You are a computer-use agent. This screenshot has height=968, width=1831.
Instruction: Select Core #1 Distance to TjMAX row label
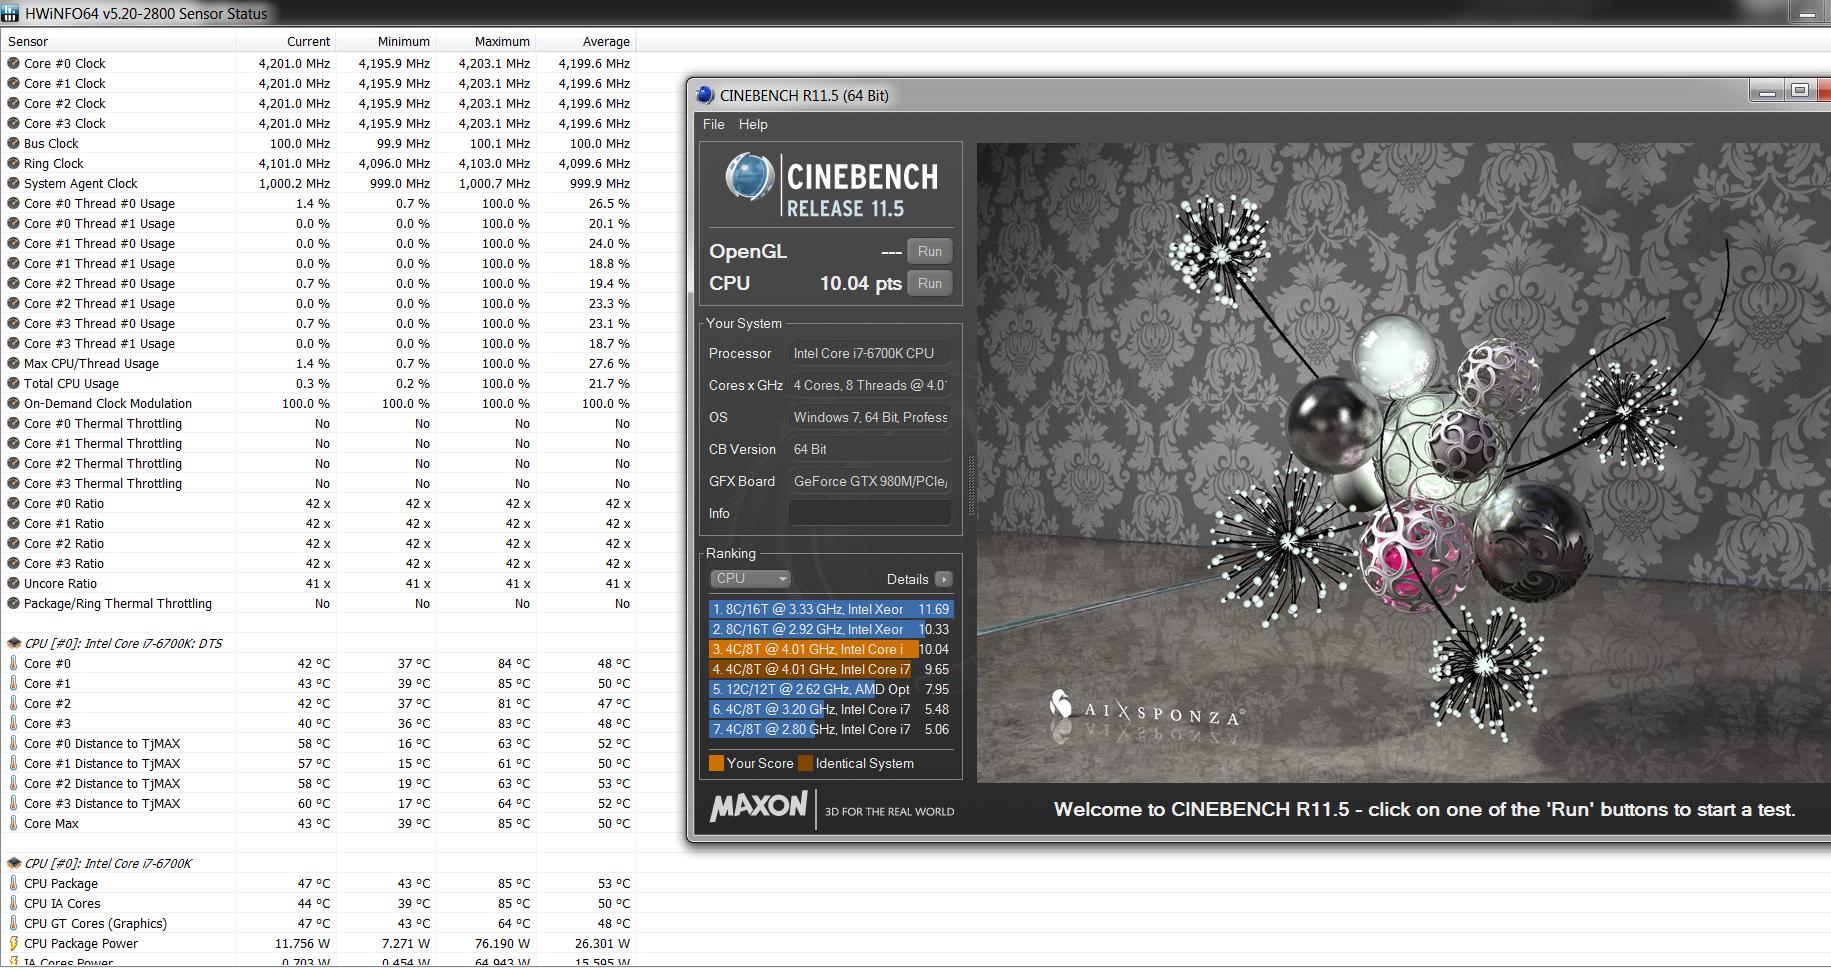tap(102, 763)
